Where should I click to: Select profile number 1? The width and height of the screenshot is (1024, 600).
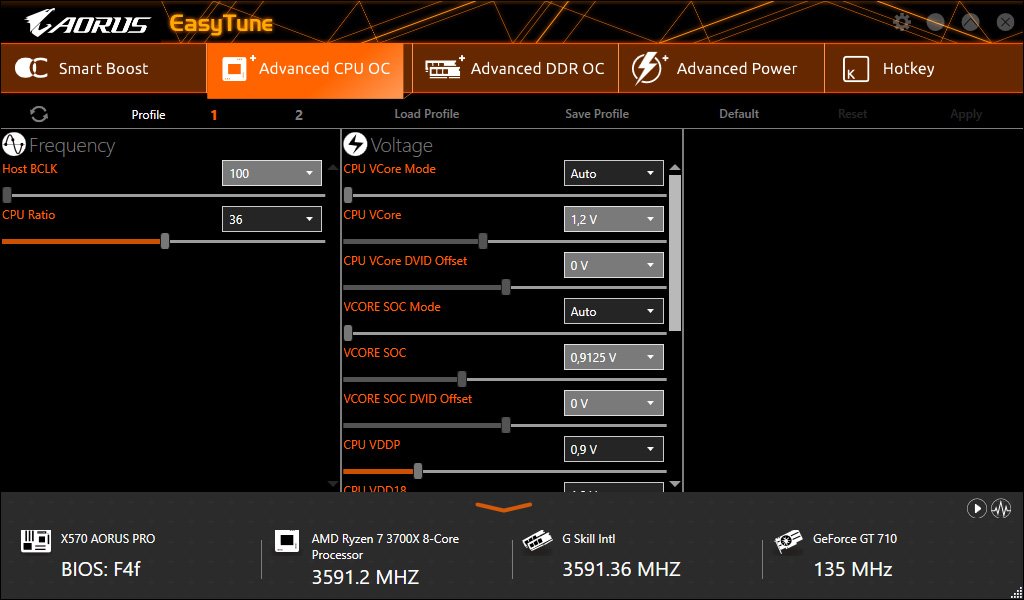coord(213,114)
